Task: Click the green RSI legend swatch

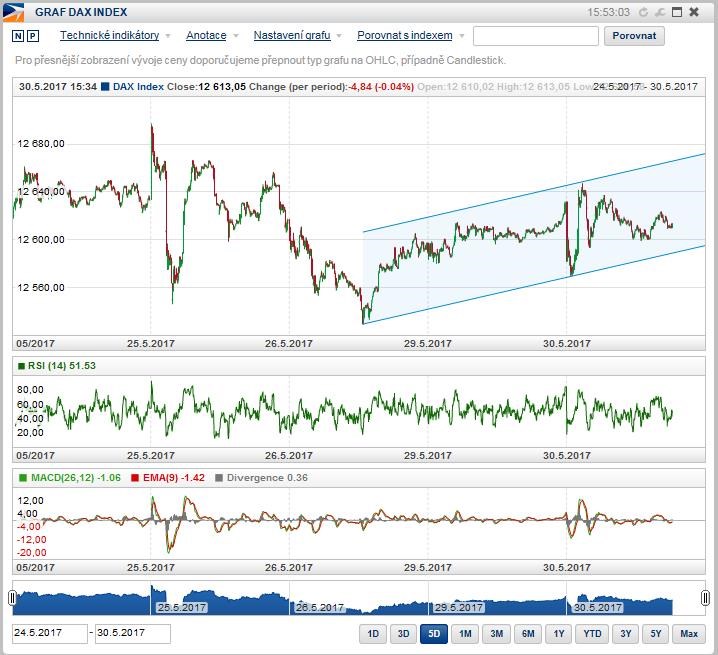Action: pos(21,366)
